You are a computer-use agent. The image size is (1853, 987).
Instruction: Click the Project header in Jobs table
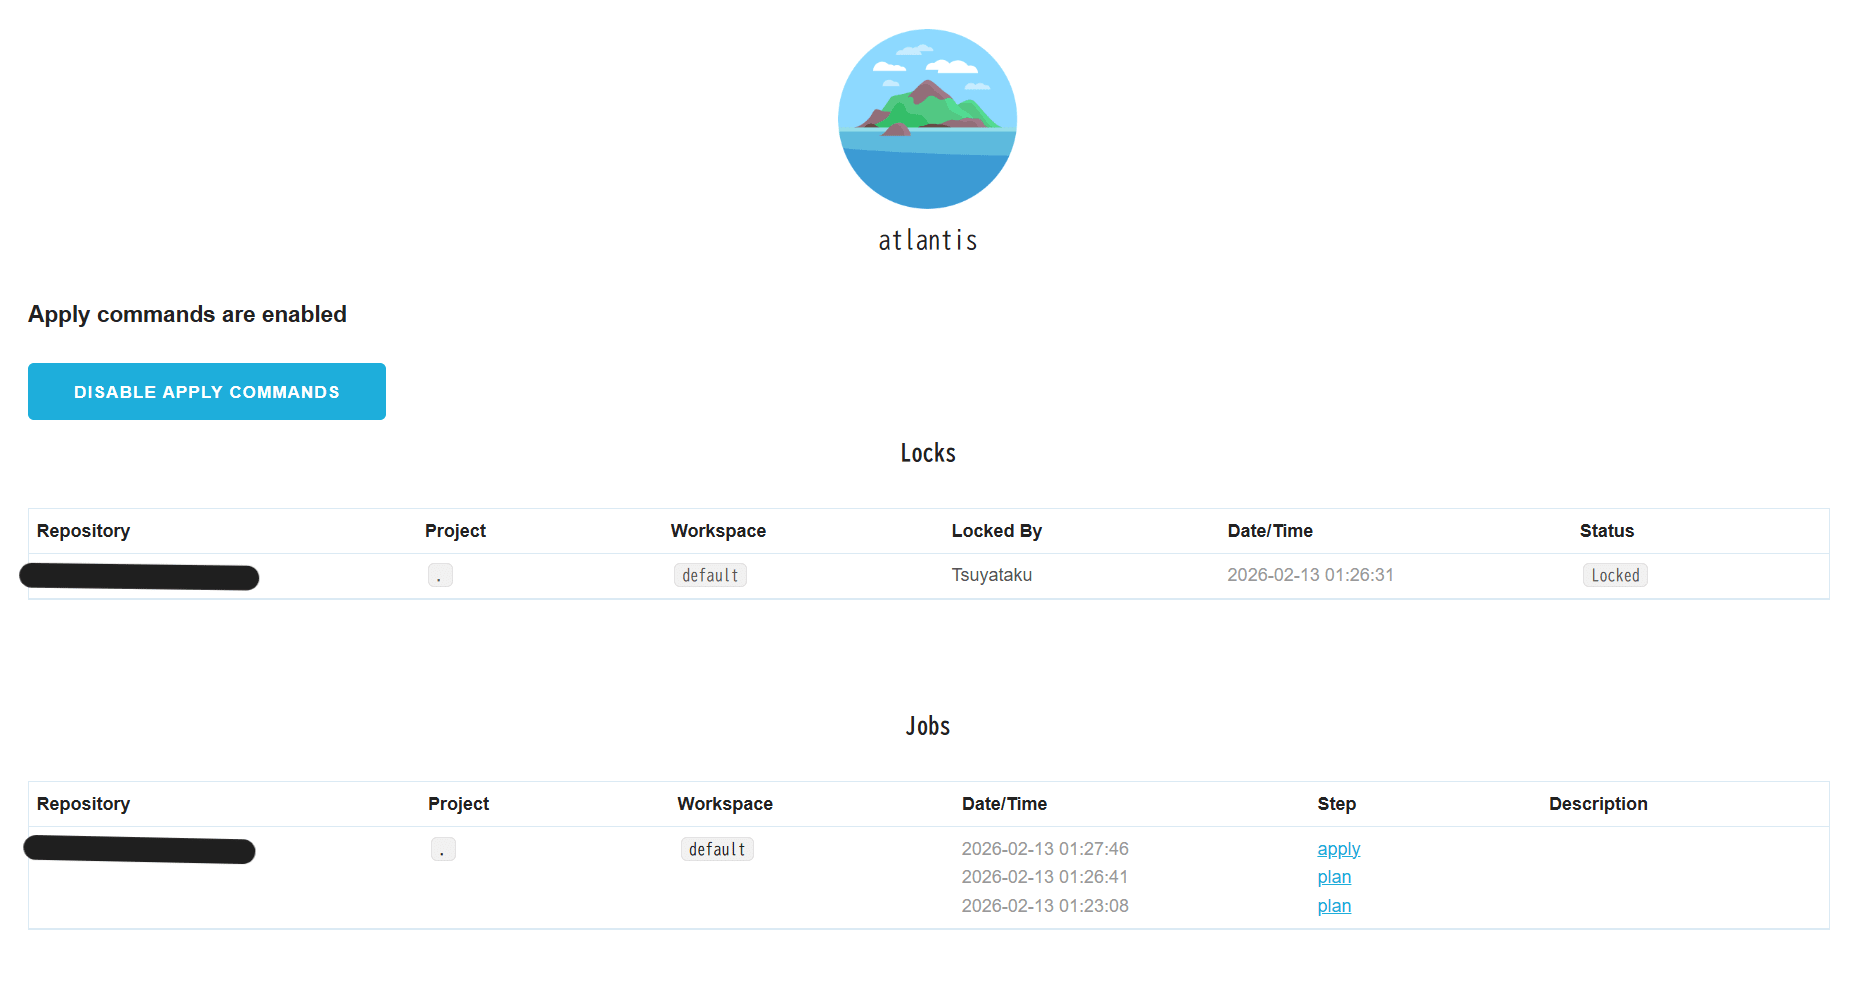(x=458, y=804)
